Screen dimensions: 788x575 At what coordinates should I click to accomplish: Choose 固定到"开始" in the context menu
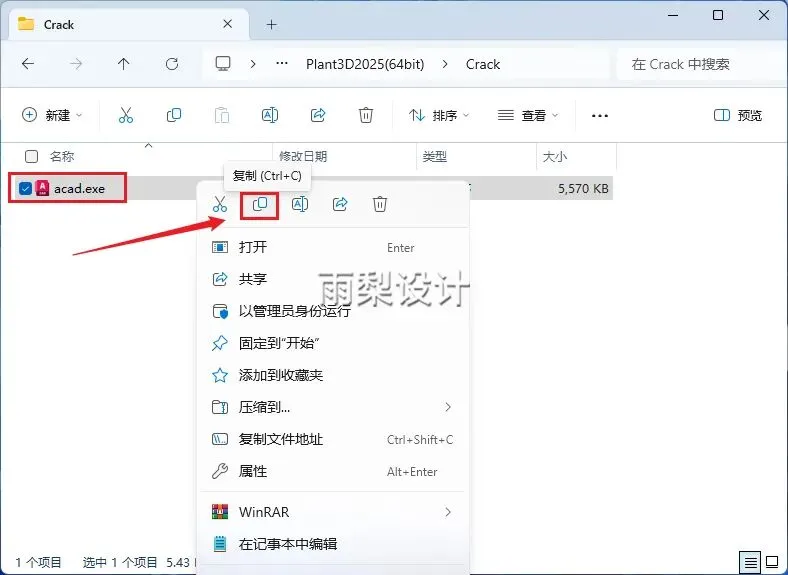(333, 343)
